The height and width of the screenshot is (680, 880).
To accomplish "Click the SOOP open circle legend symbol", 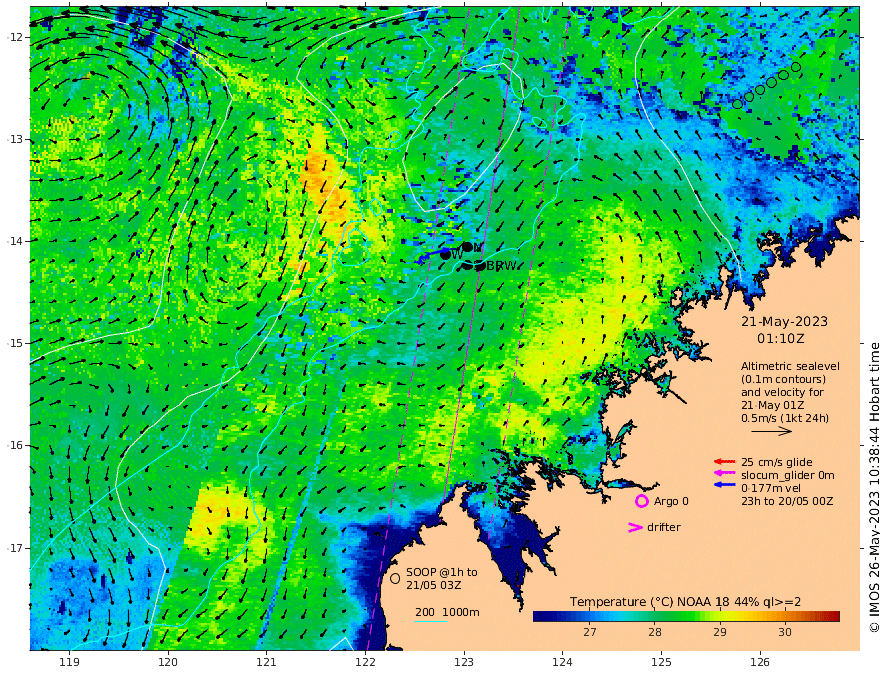I will (395, 578).
